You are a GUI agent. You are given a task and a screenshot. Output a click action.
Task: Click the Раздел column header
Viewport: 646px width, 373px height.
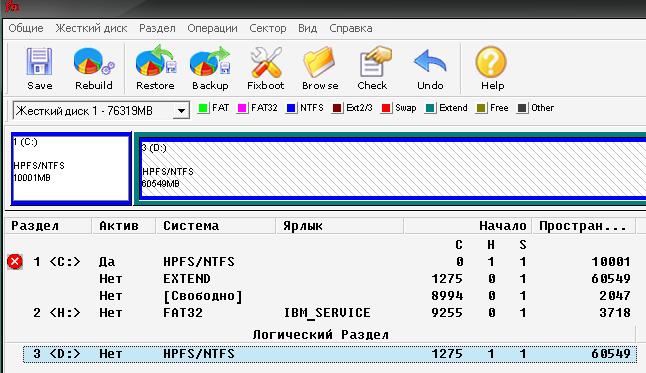coord(48,226)
